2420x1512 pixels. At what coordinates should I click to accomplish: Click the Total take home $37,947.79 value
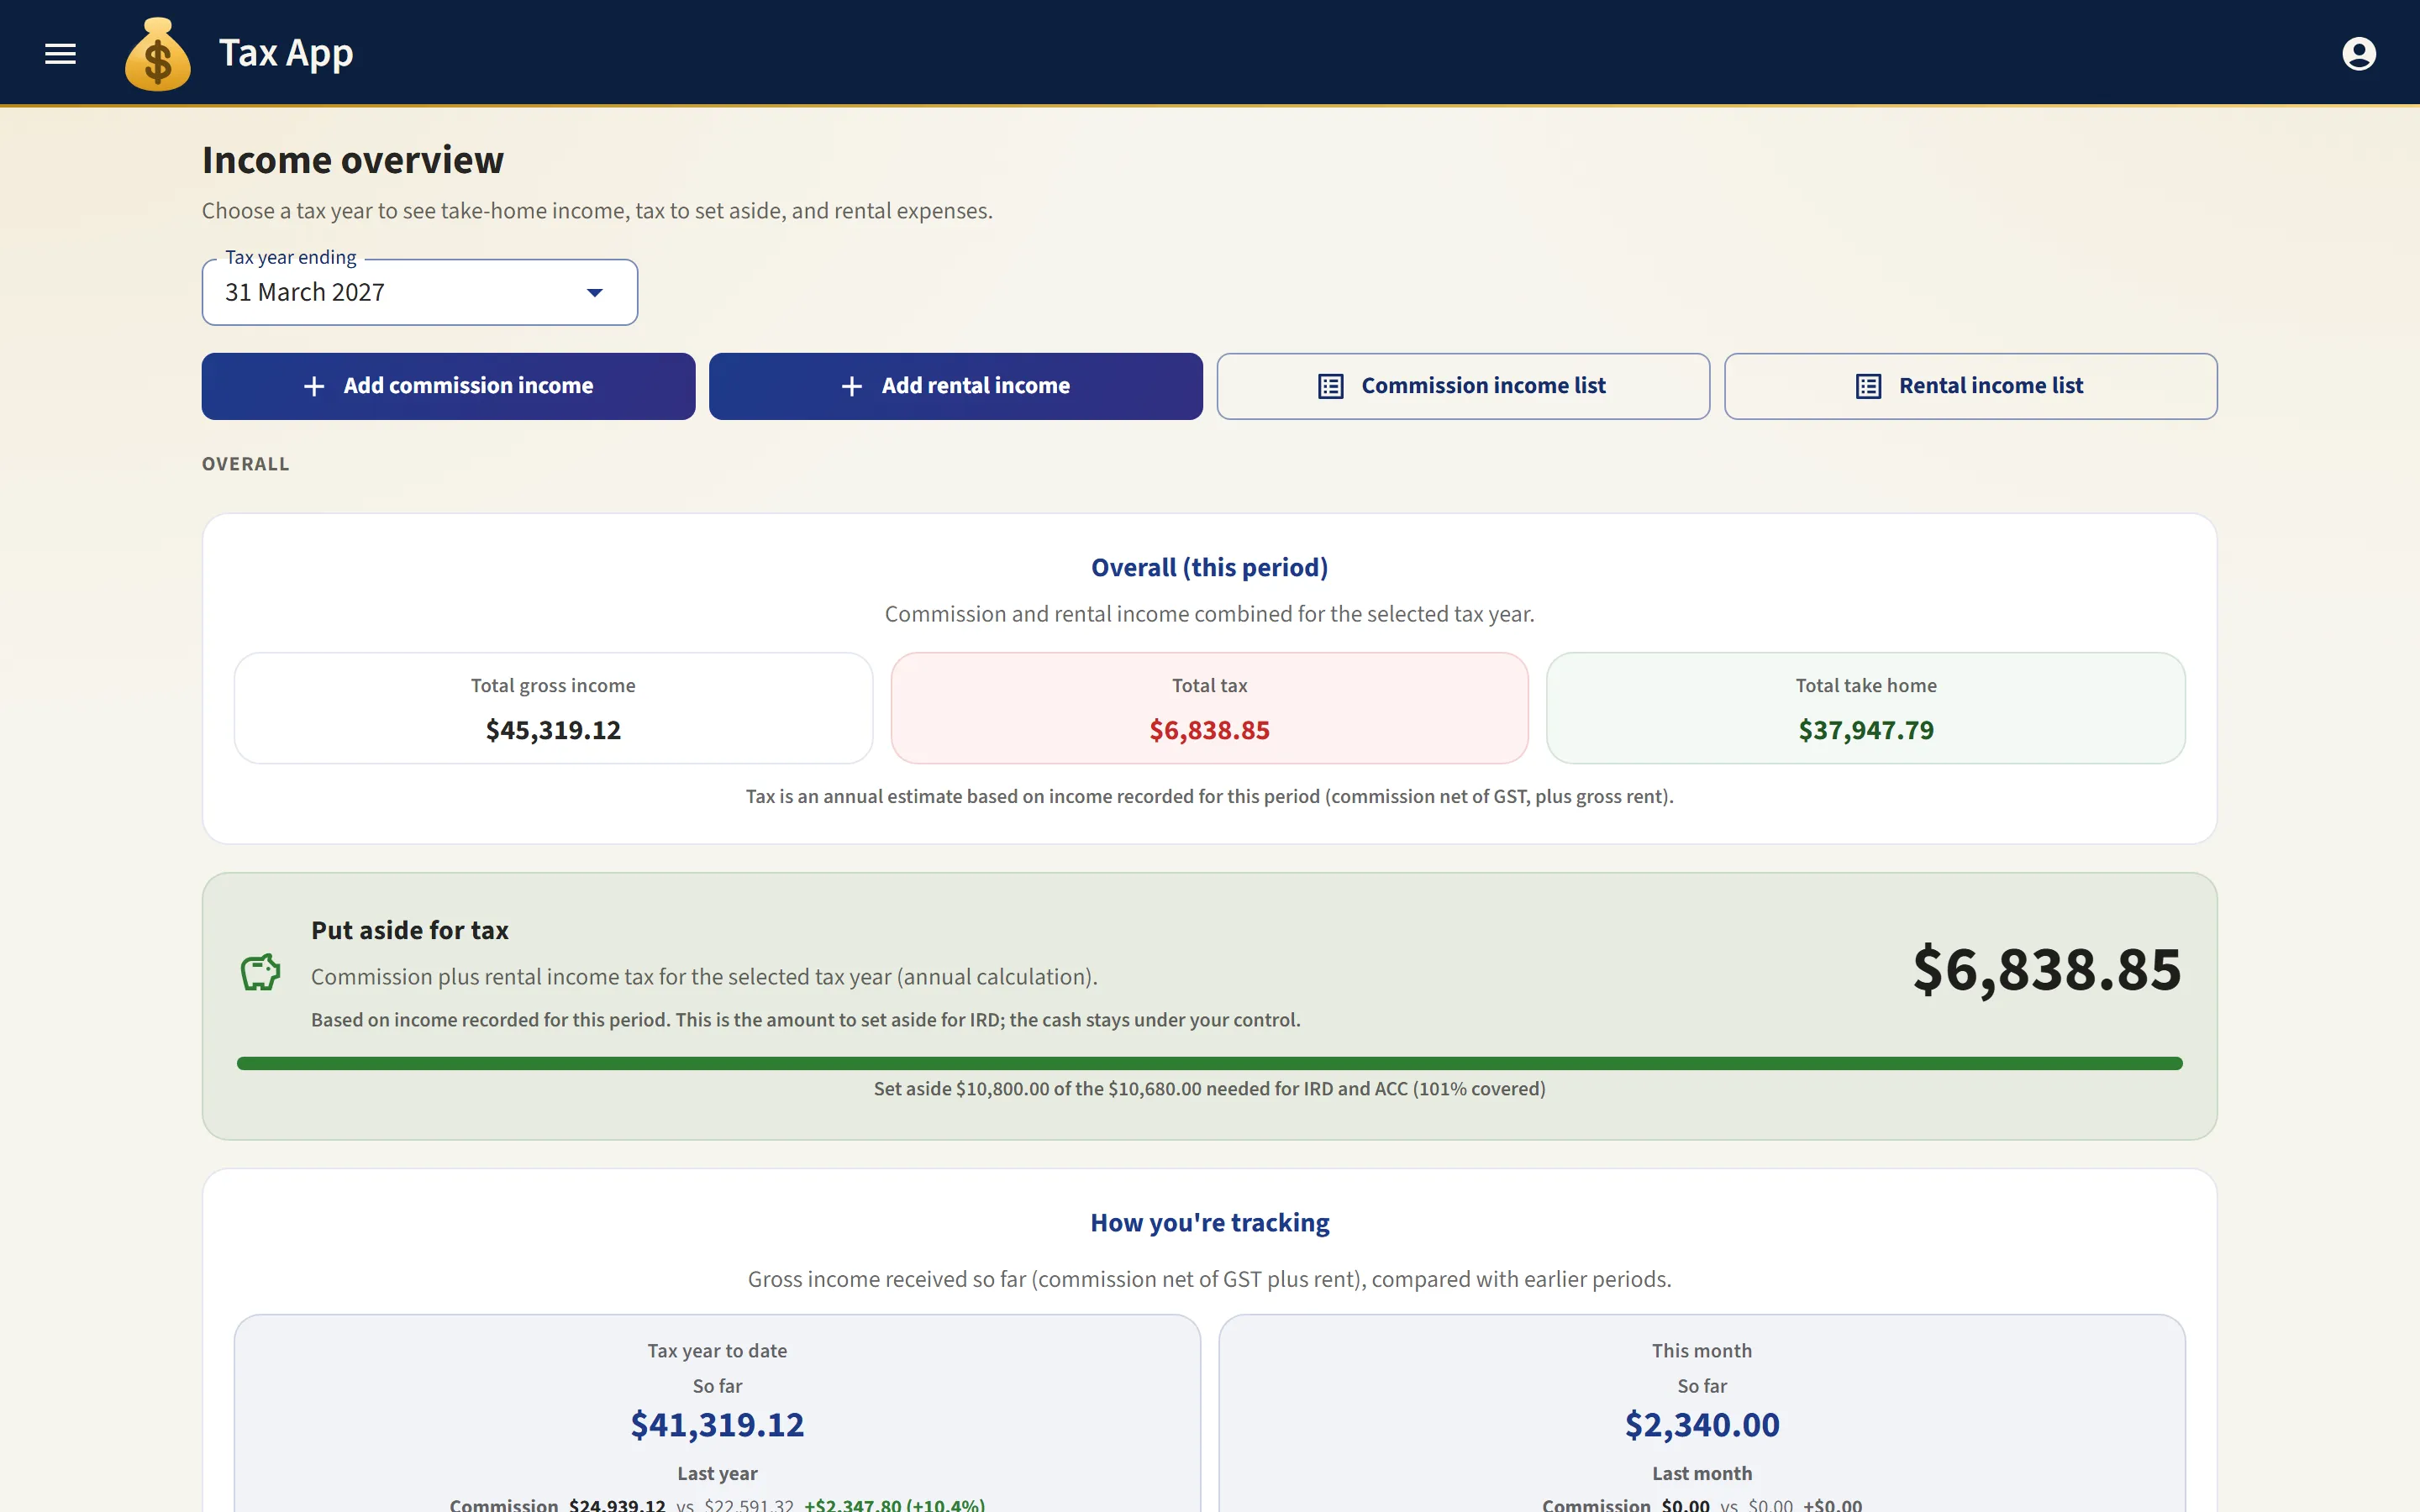tap(1866, 730)
